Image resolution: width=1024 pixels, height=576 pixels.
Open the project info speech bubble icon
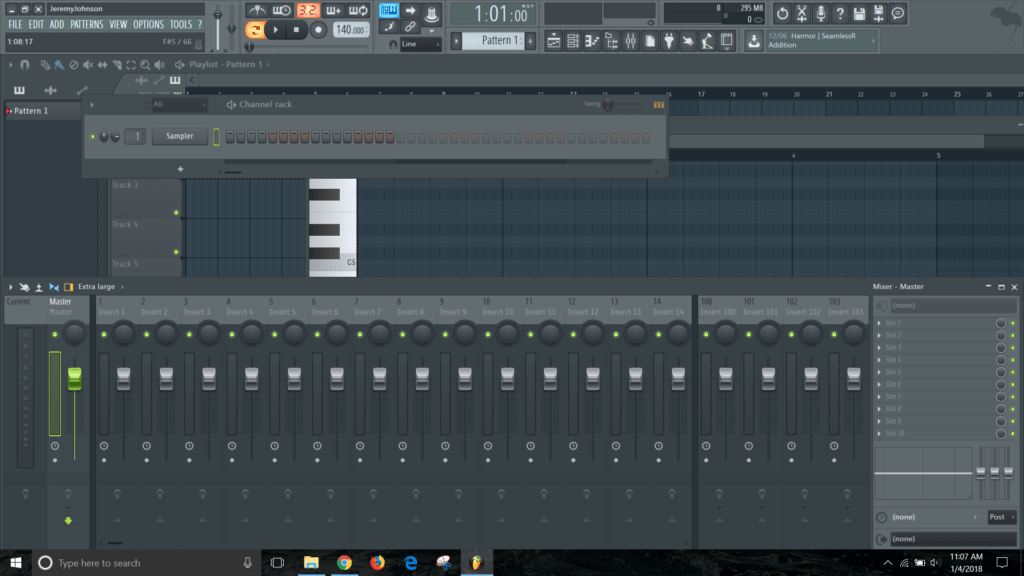(898, 13)
